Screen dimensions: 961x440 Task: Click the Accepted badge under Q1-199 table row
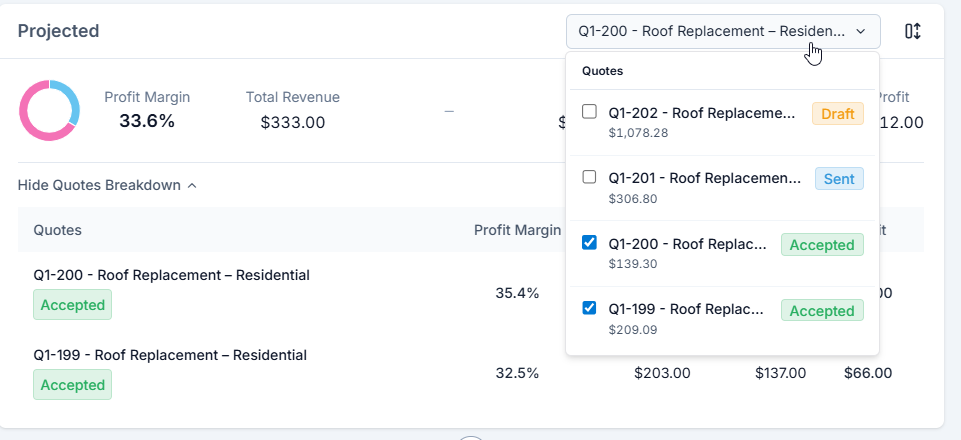click(73, 385)
